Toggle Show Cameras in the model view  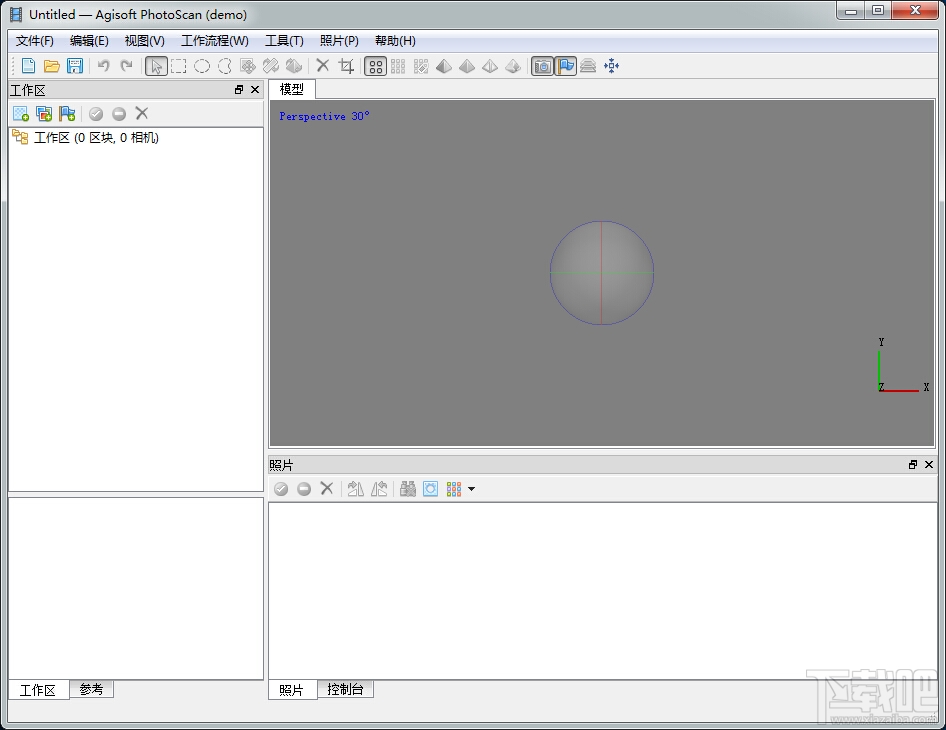click(x=542, y=66)
